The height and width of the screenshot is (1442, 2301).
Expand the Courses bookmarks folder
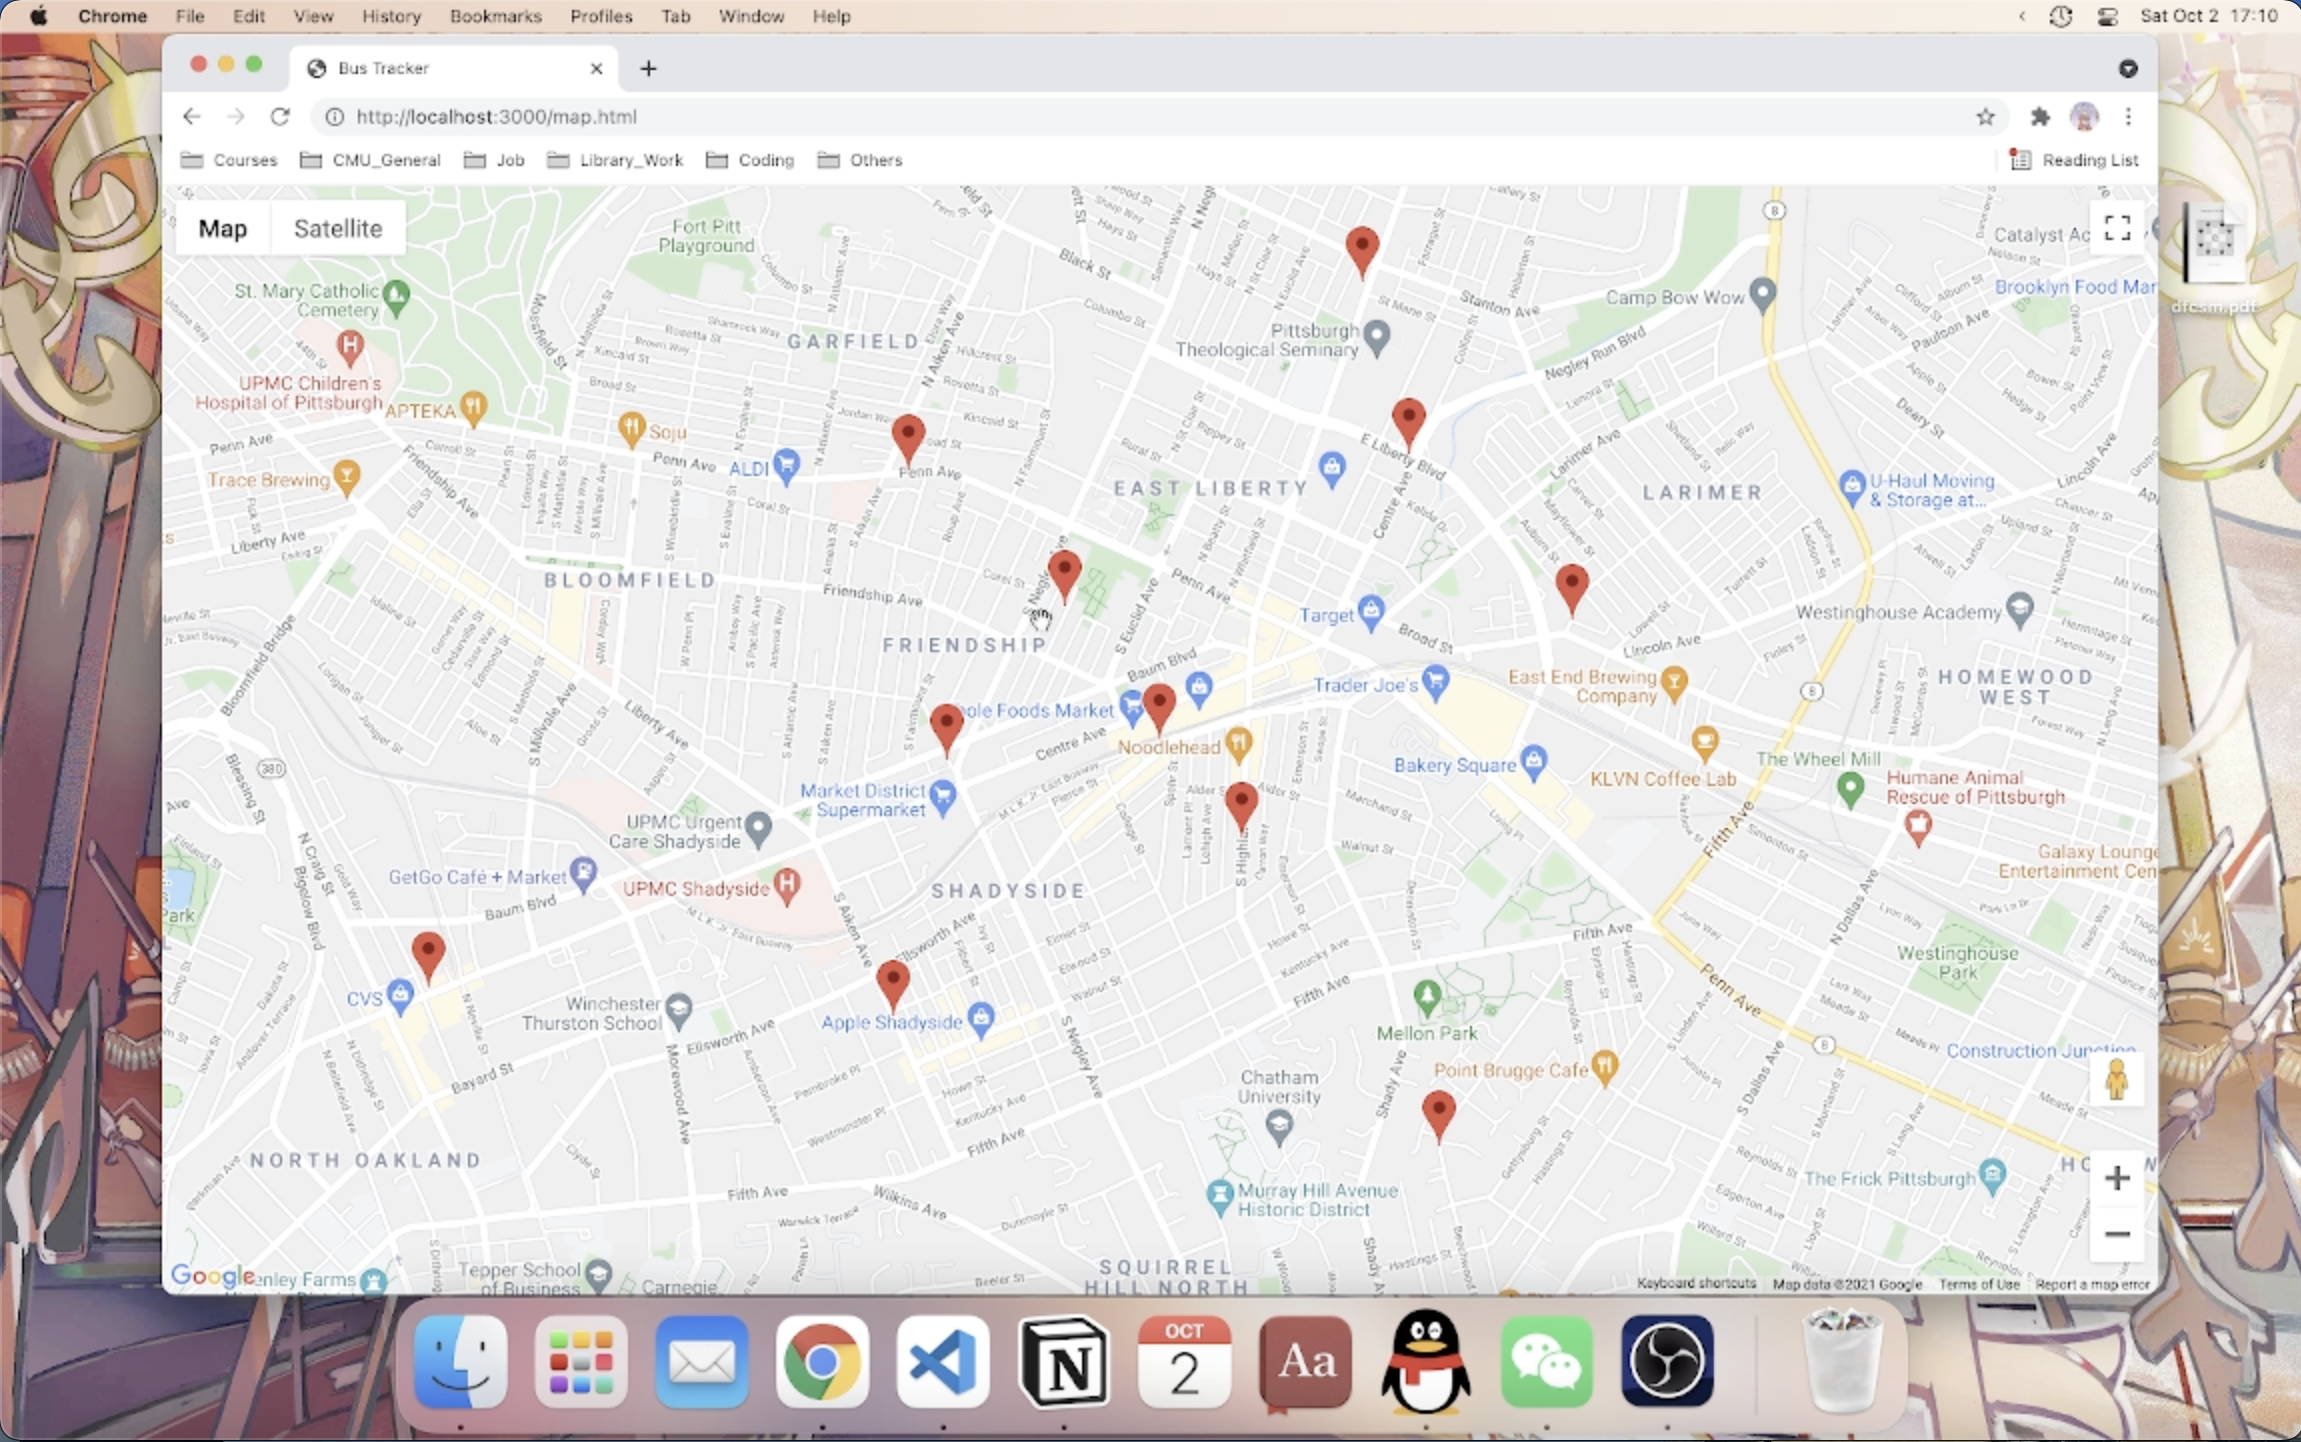click(x=230, y=160)
